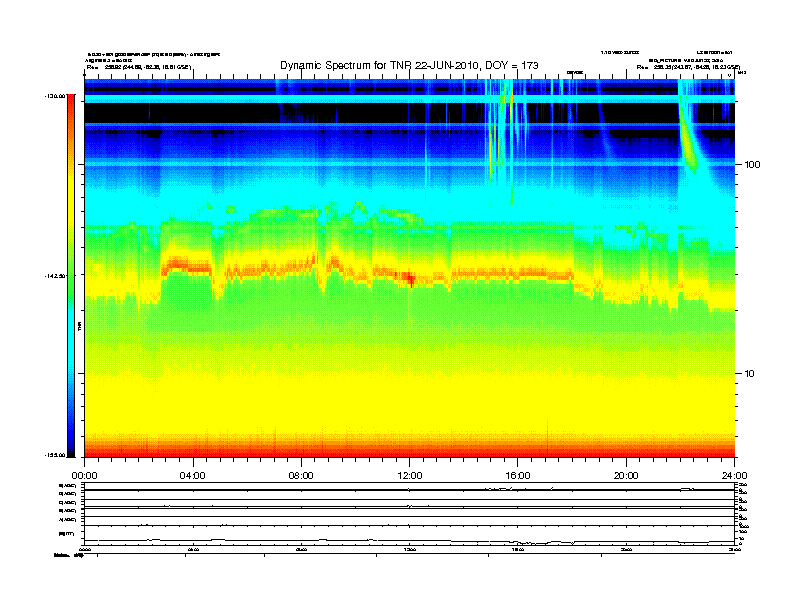Click the dark red intensity spot near 12:00

coord(411,279)
